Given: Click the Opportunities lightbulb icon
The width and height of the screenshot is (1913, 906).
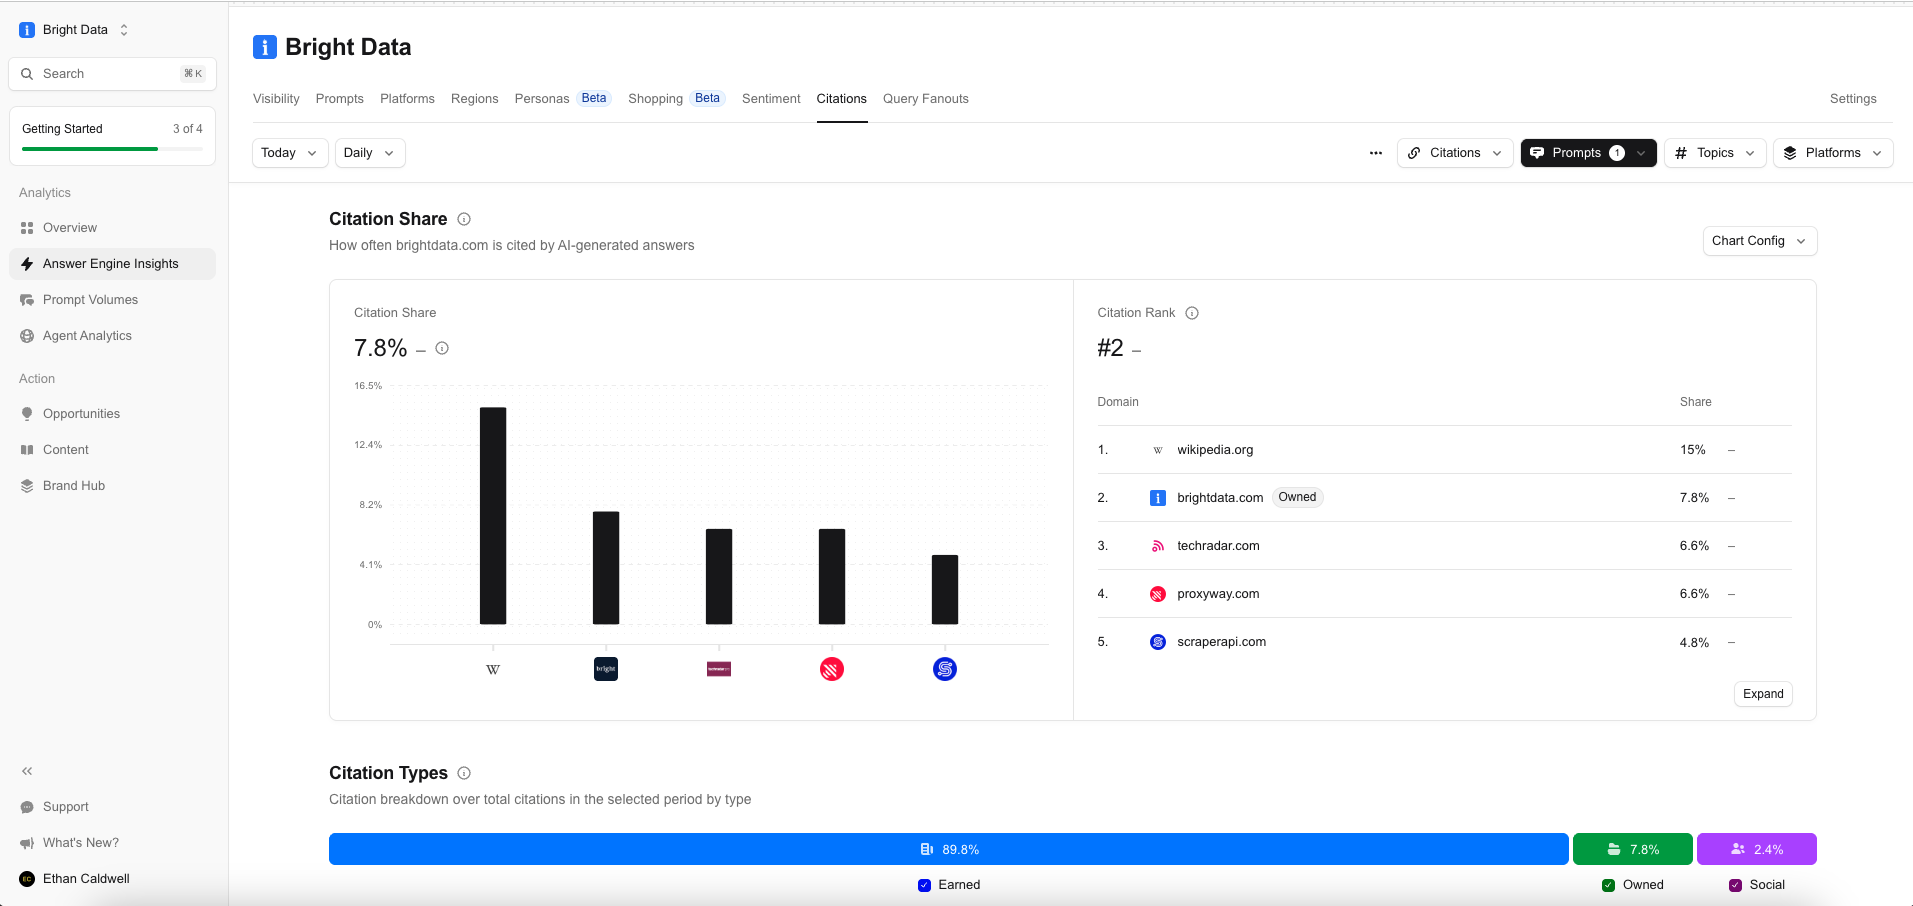Looking at the screenshot, I should 27,414.
